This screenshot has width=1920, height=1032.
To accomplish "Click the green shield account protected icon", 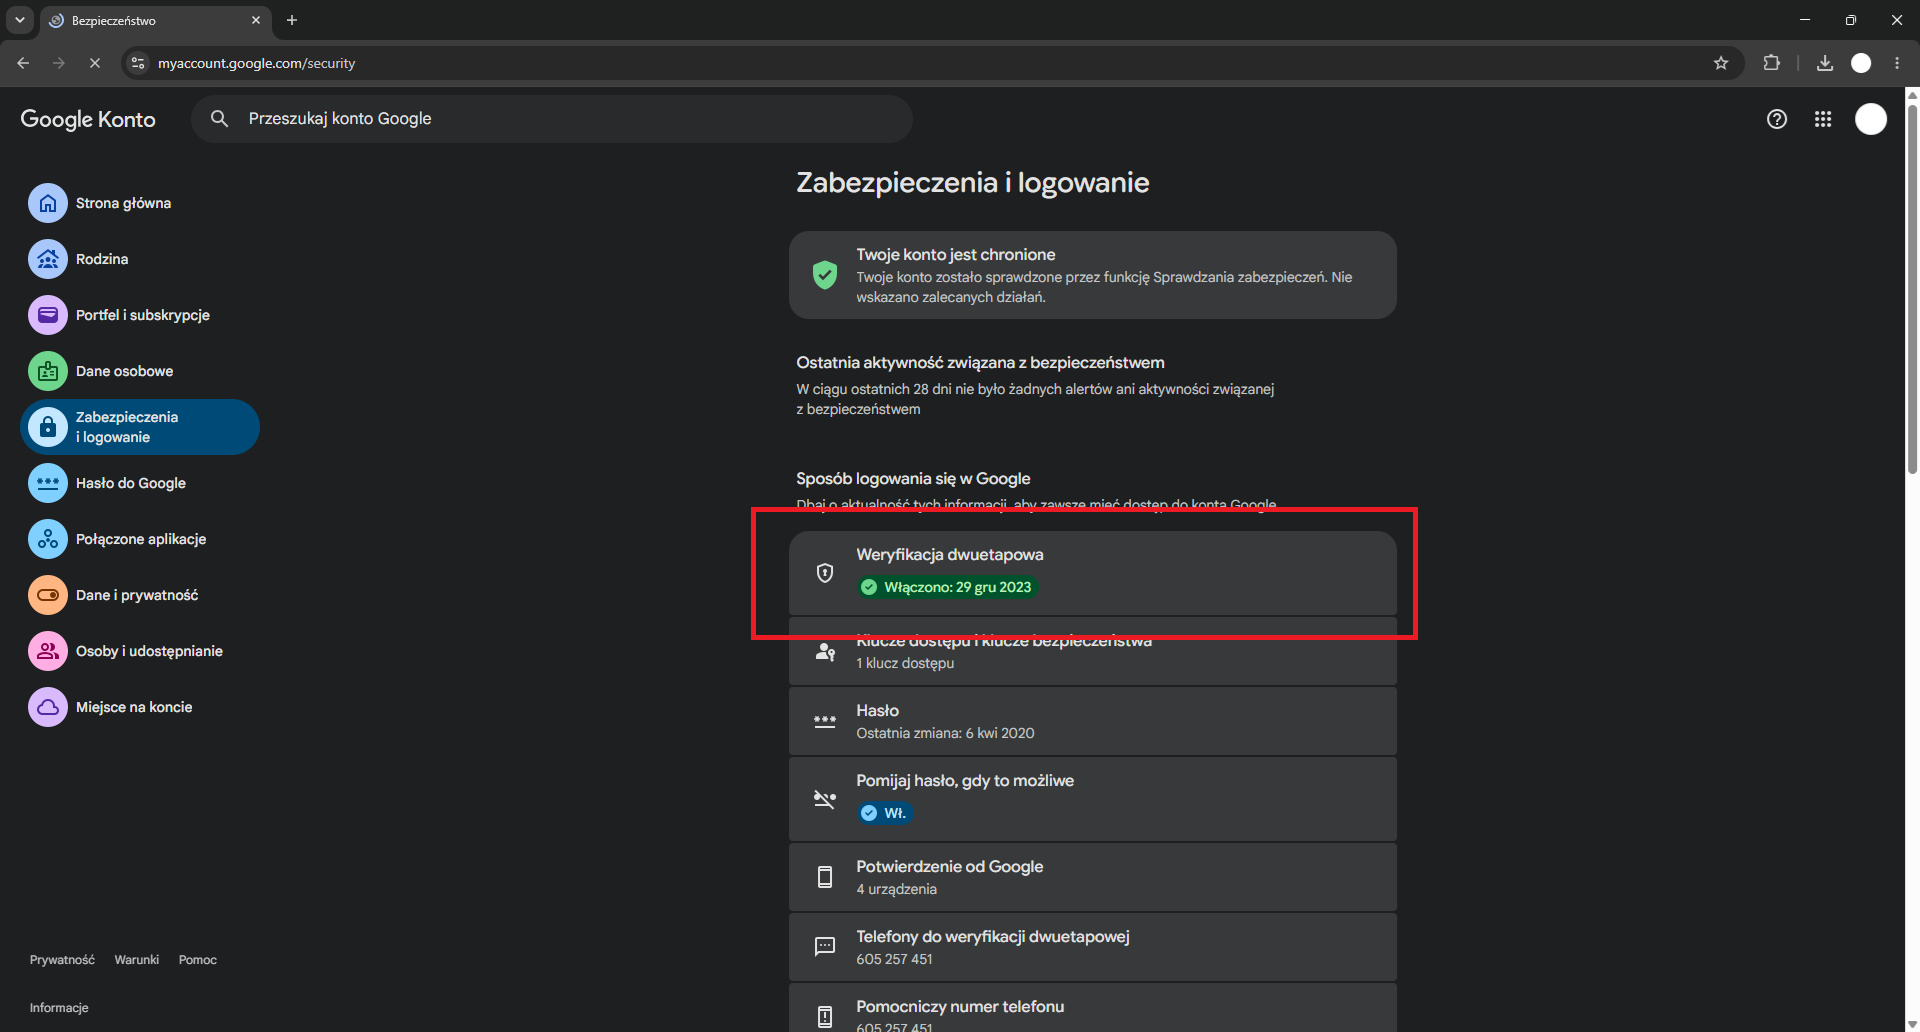I will pos(825,275).
